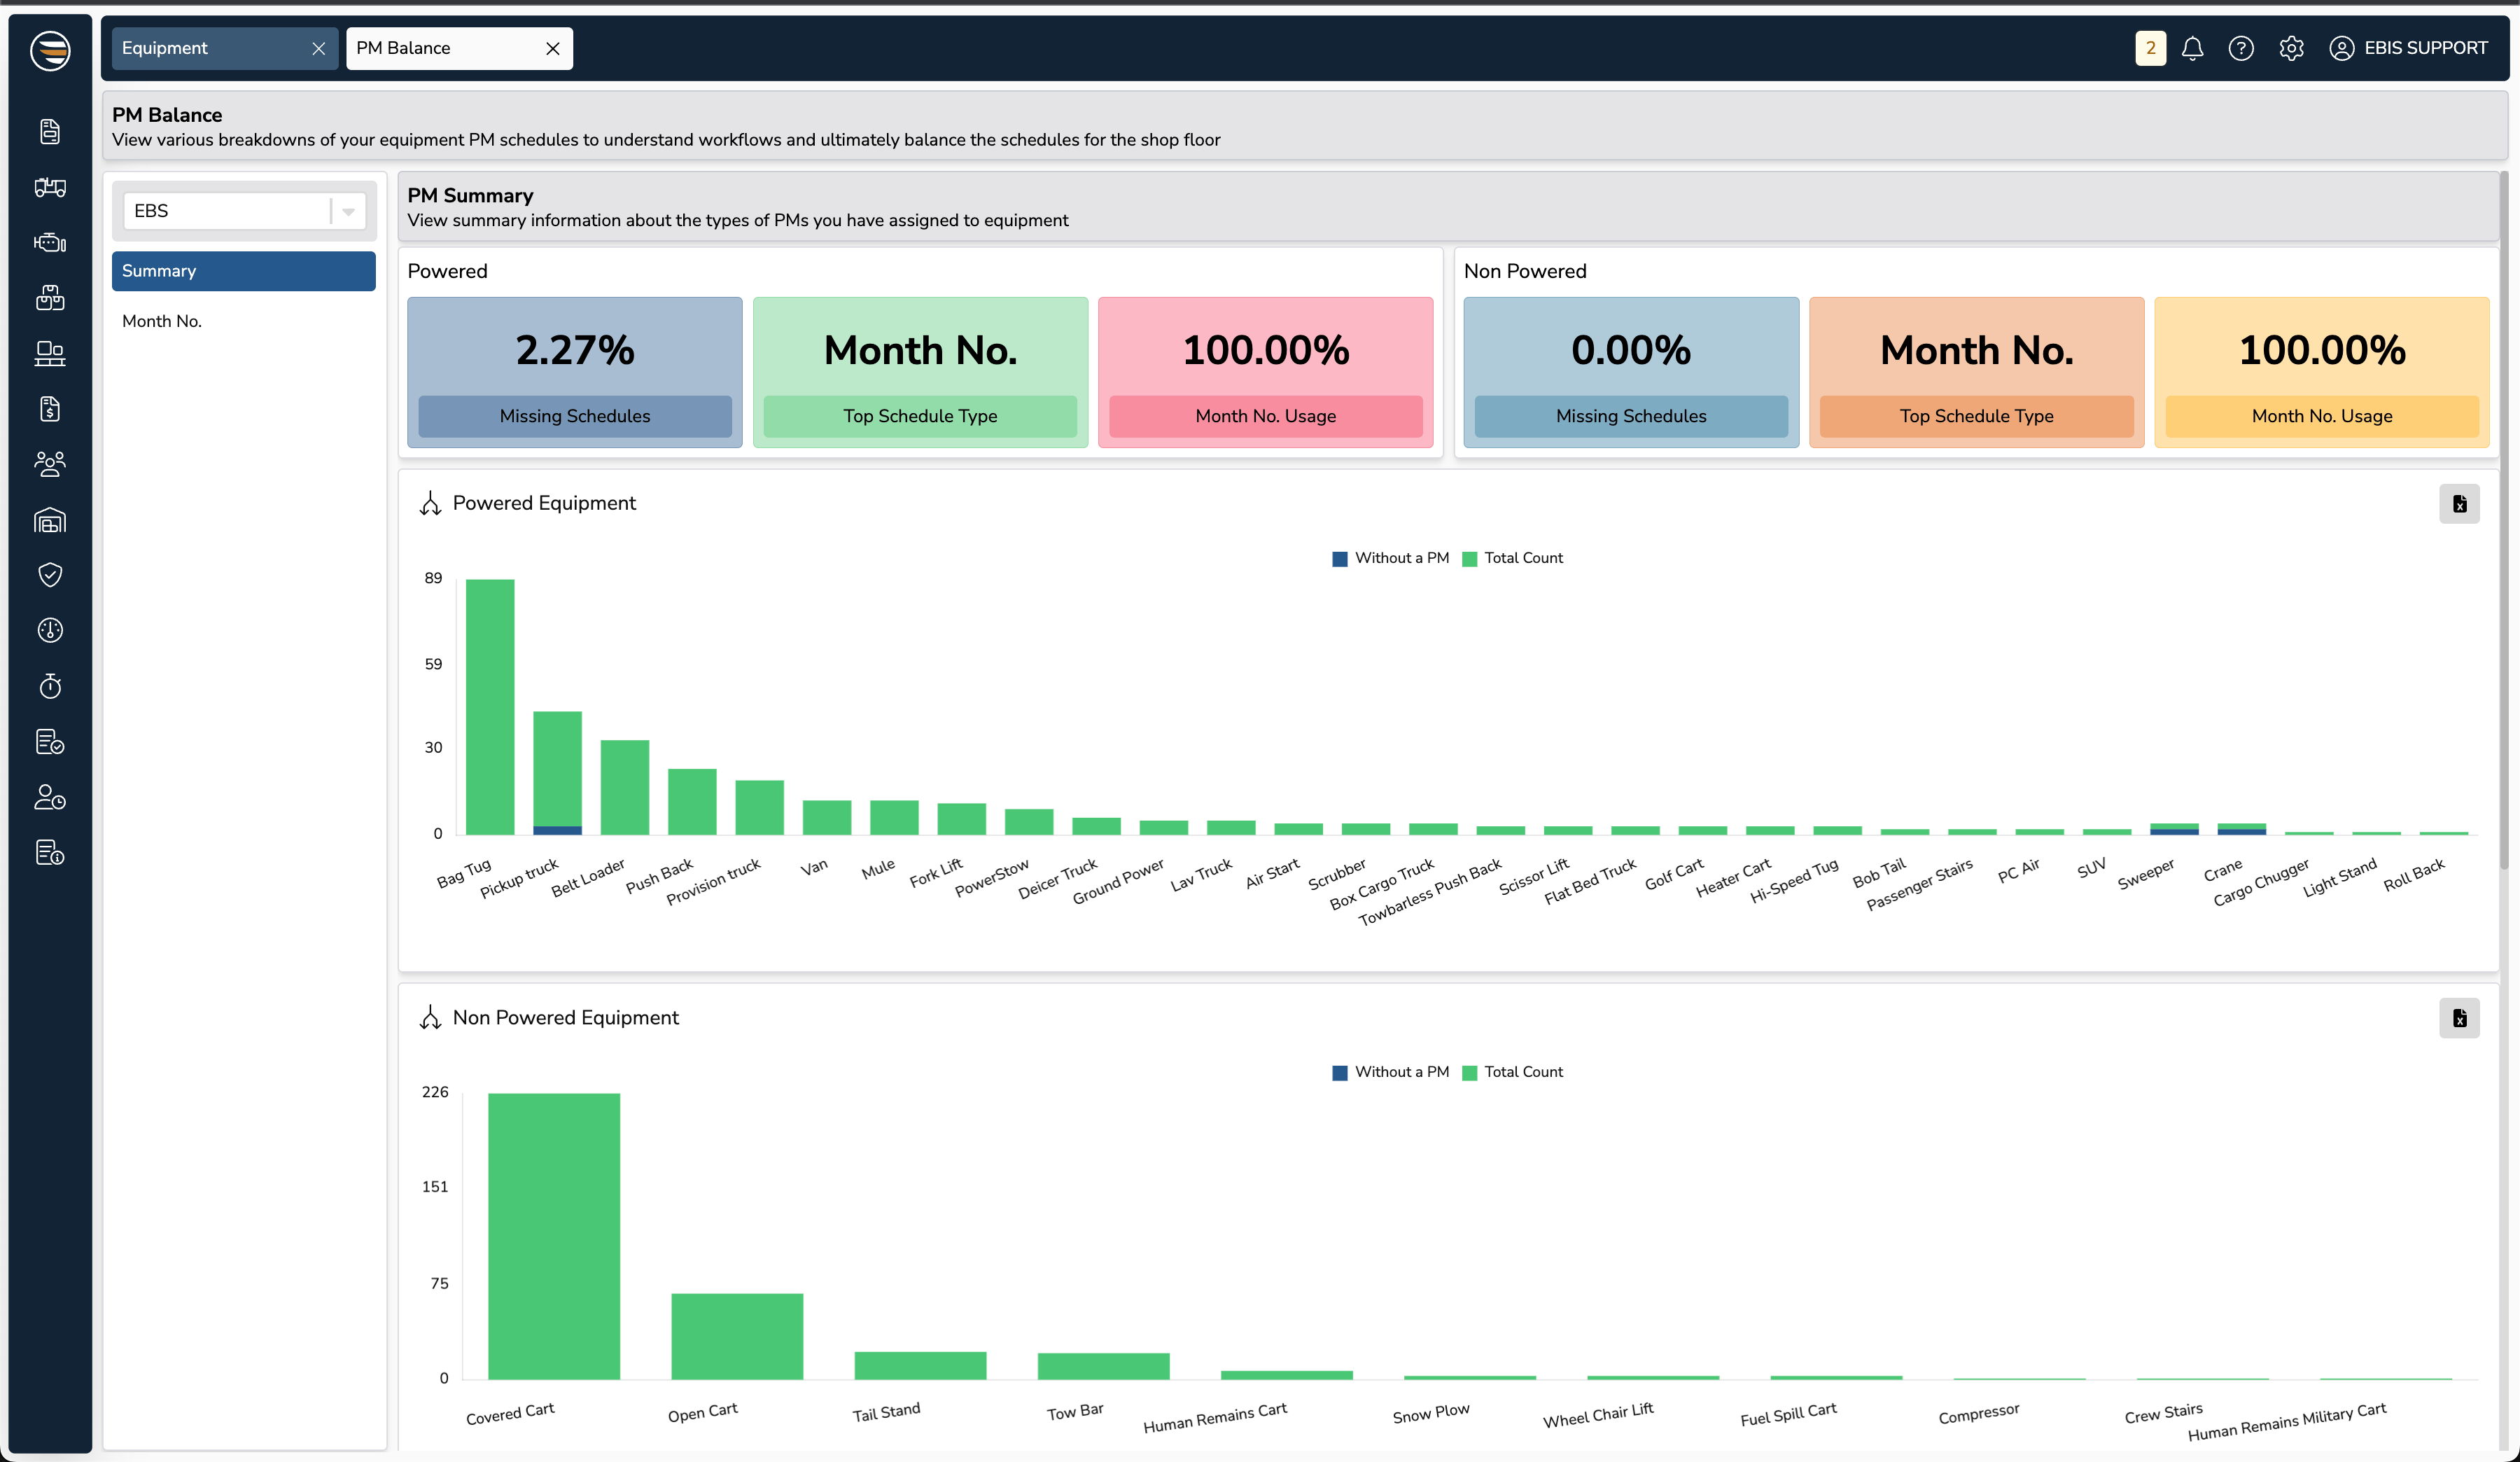Open the checklist approval sidebar icon
The image size is (2520, 1462).
point(50,742)
